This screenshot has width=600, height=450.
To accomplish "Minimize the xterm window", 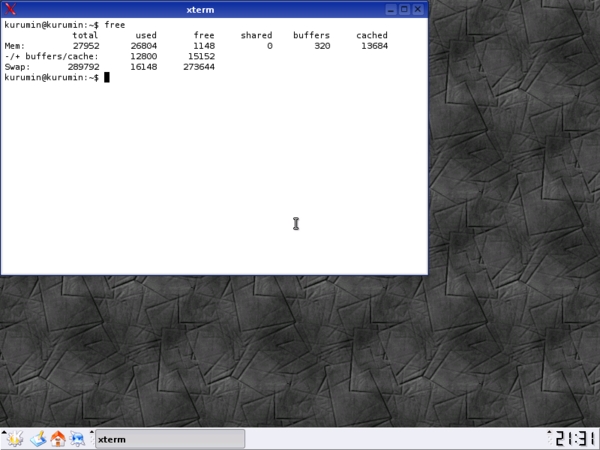I will pos(390,9).
